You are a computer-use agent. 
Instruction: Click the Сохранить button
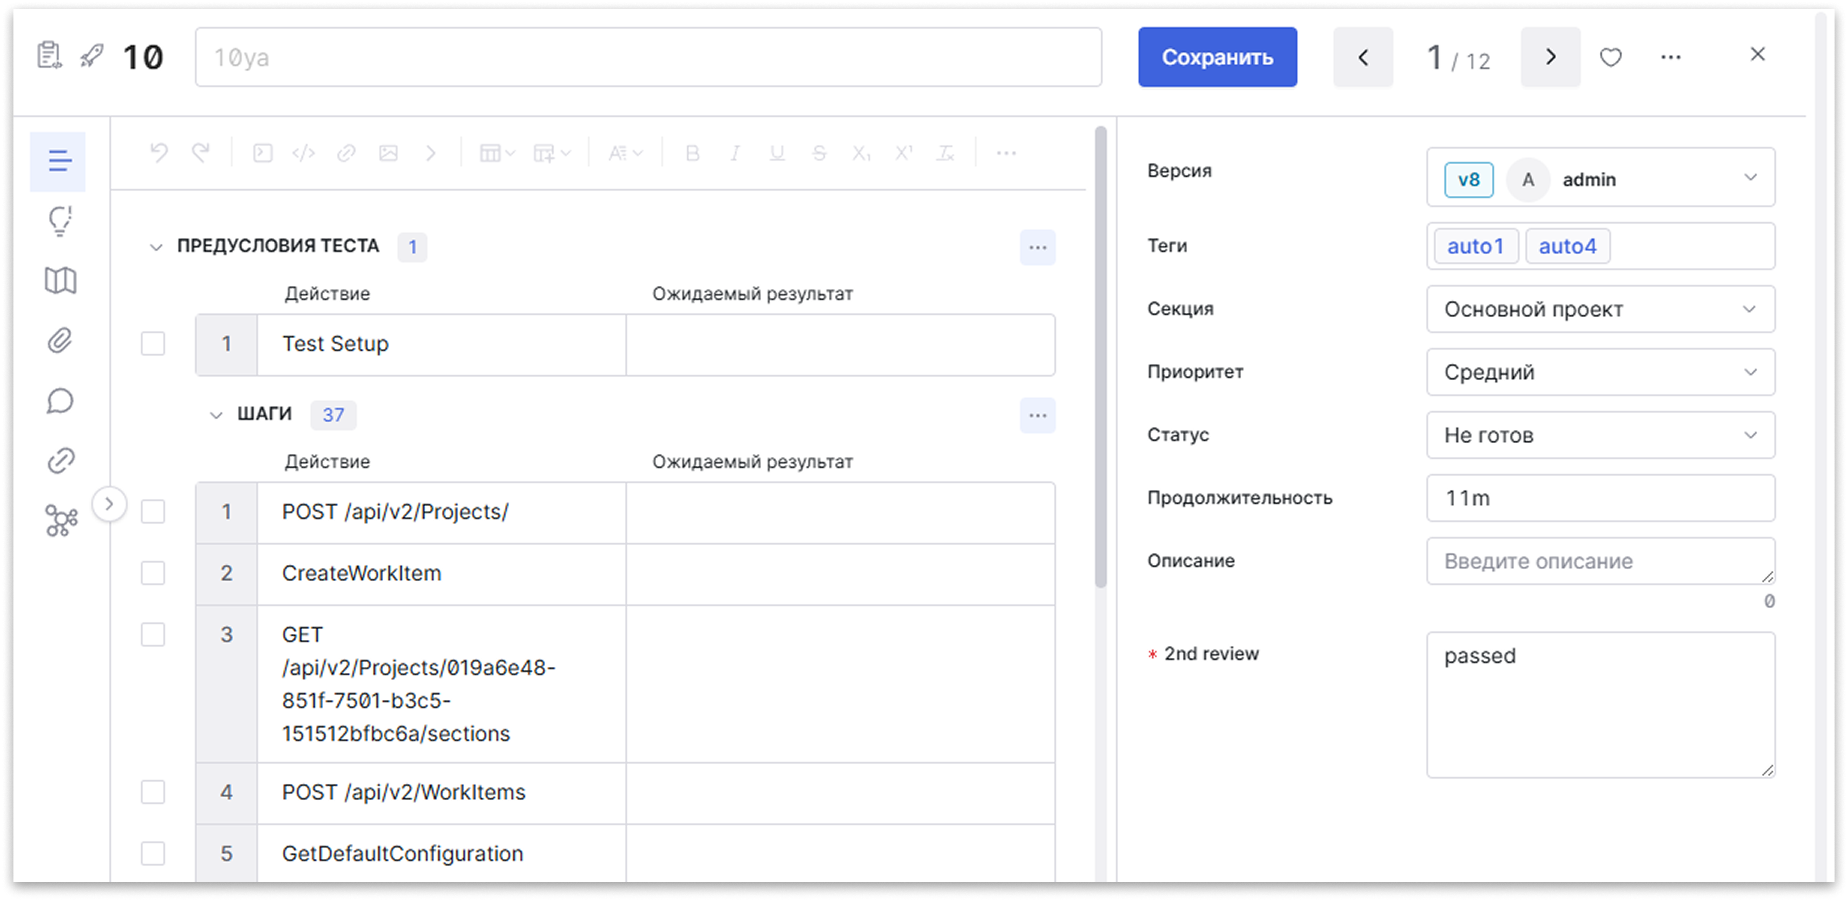click(x=1217, y=57)
